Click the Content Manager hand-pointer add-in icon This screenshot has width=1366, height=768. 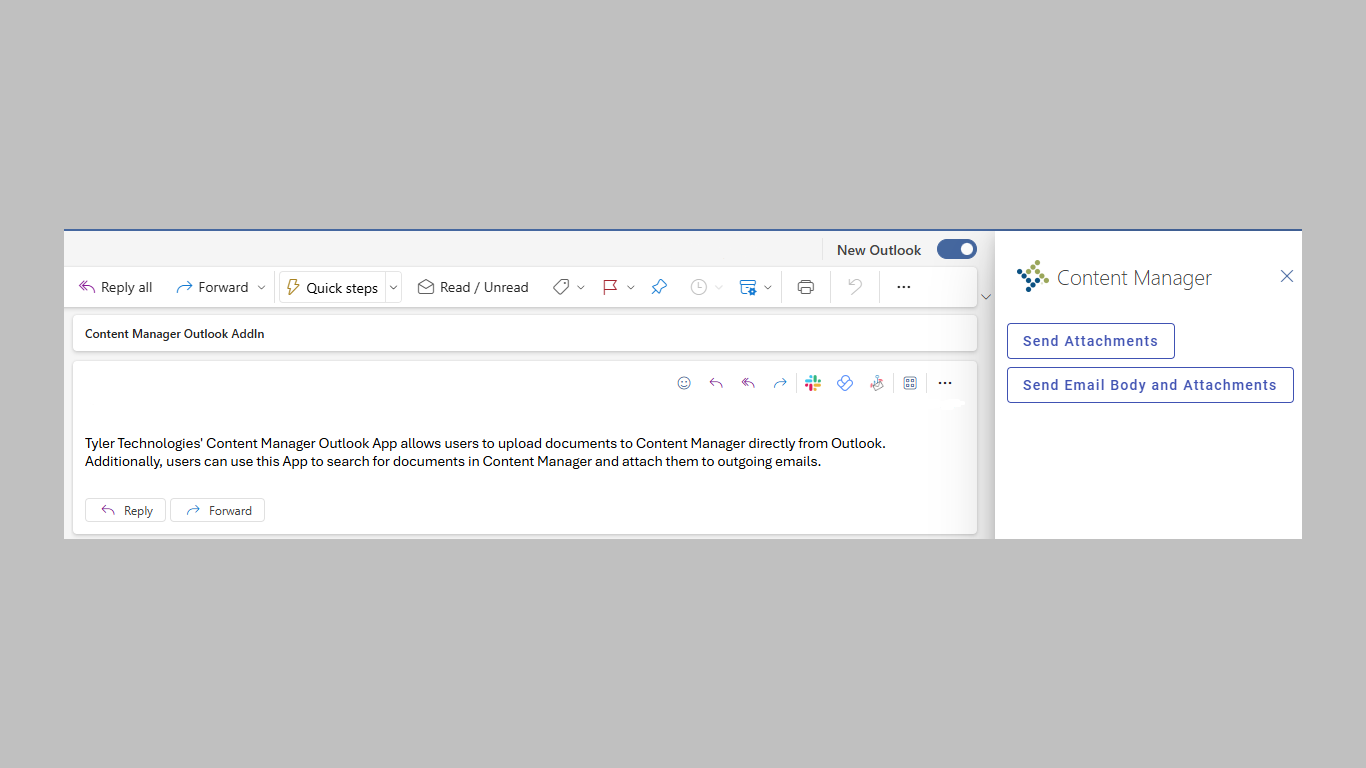point(877,383)
